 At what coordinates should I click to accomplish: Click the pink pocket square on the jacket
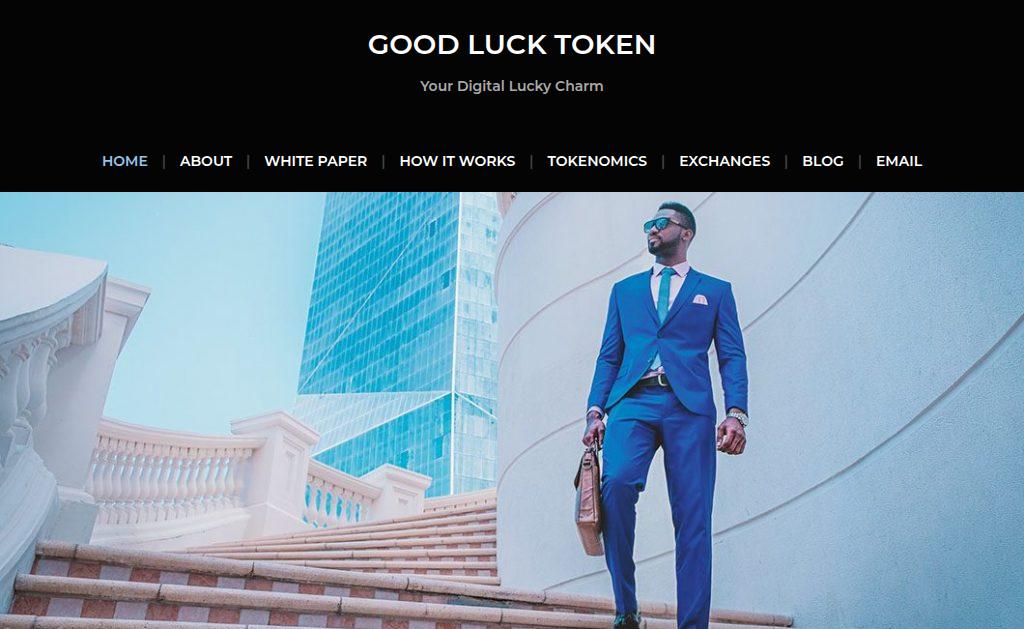coord(699,299)
